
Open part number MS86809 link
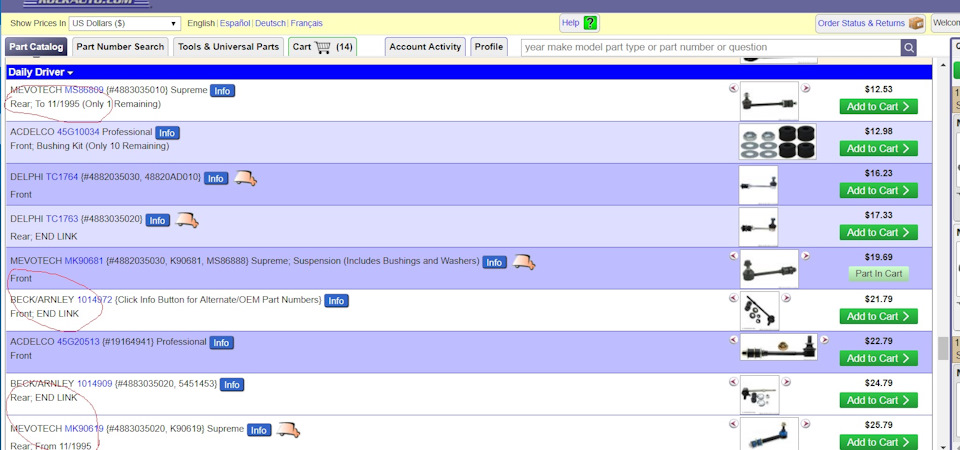[84, 90]
